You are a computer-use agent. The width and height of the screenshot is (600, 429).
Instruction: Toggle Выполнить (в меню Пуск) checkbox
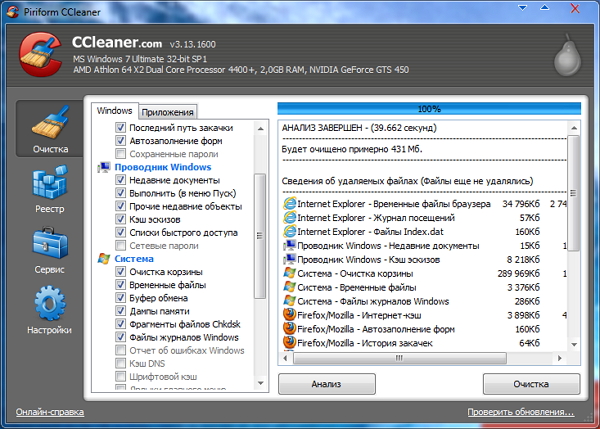121,193
